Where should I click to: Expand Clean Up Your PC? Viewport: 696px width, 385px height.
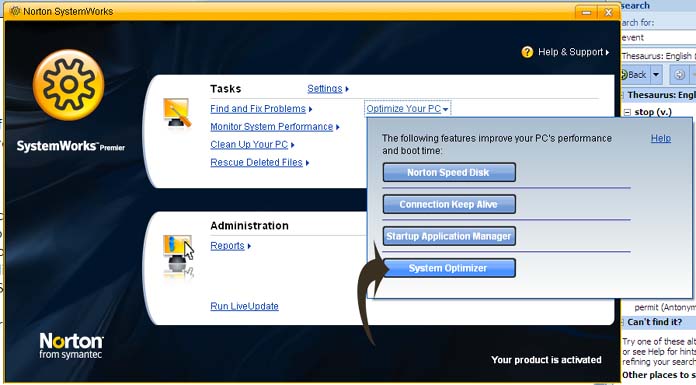point(252,144)
